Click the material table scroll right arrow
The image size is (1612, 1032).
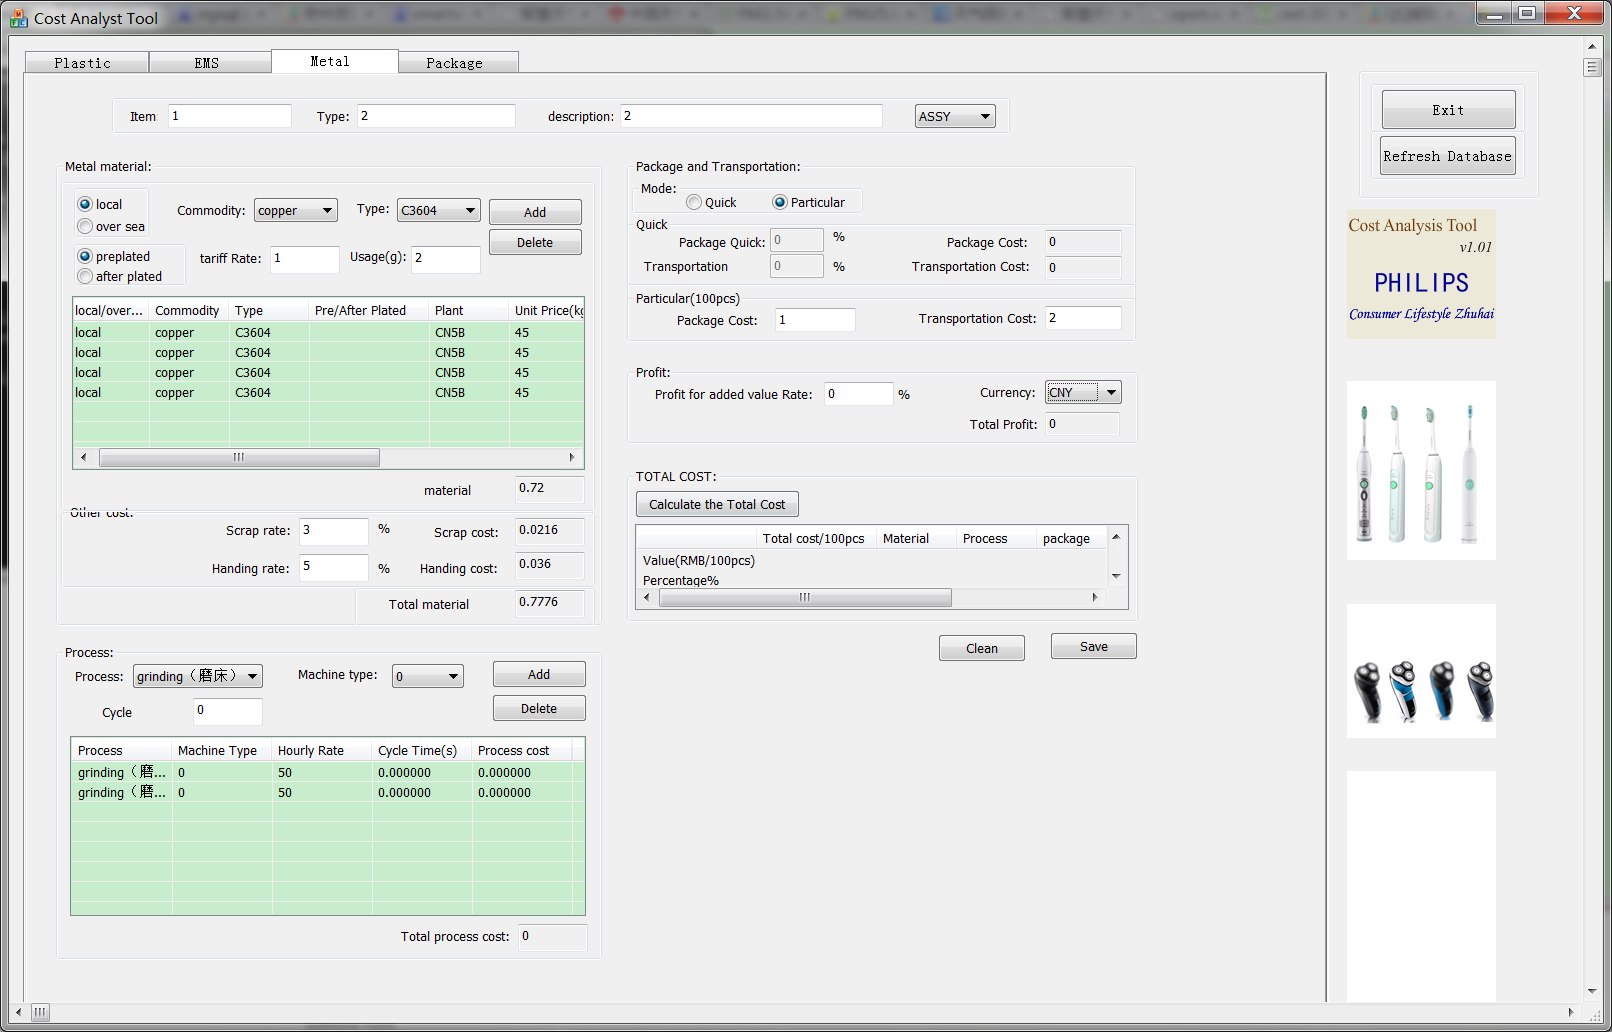pyautogui.click(x=572, y=457)
